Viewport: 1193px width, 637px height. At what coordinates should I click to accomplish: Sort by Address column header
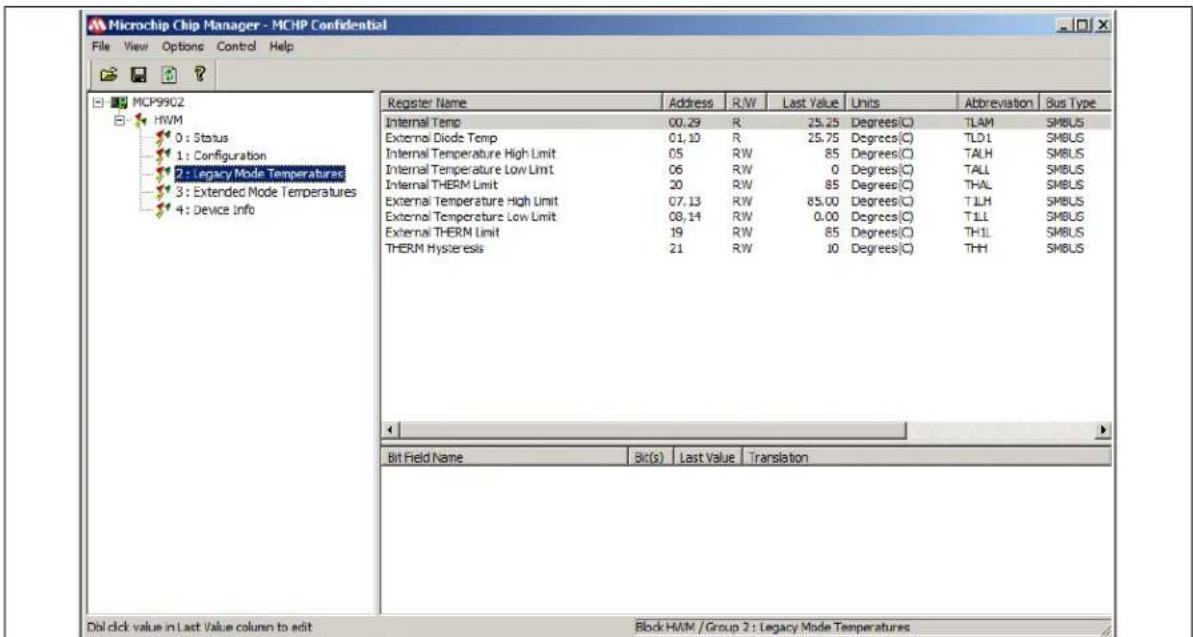(x=692, y=103)
